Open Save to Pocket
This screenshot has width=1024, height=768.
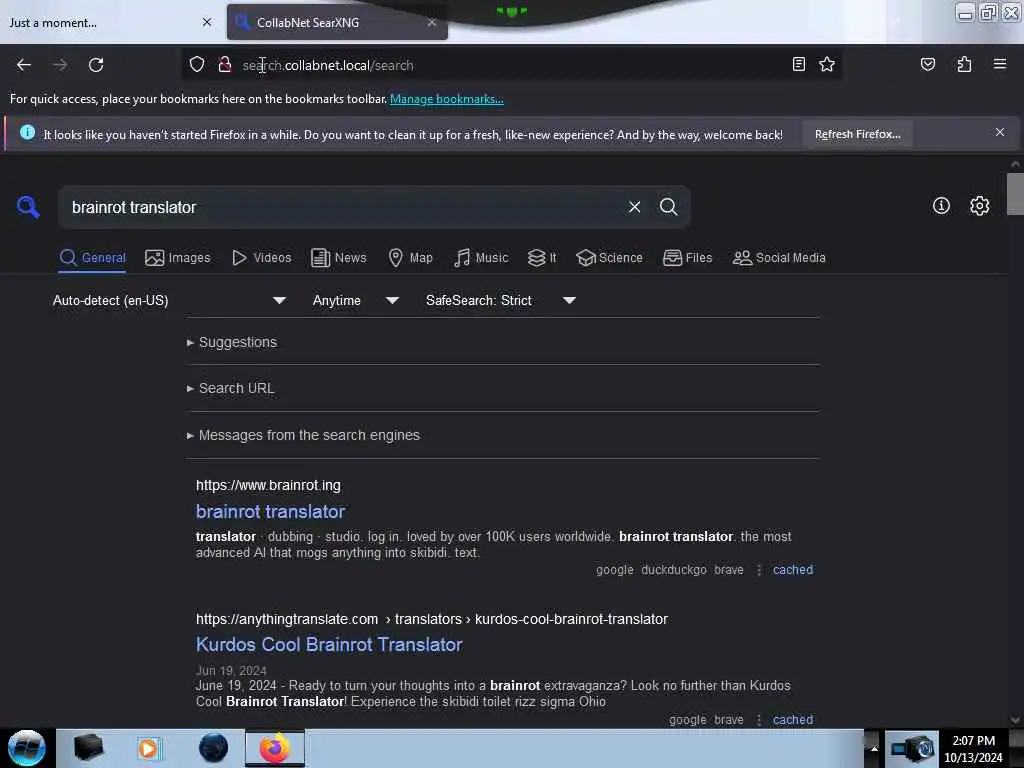pos(927,64)
